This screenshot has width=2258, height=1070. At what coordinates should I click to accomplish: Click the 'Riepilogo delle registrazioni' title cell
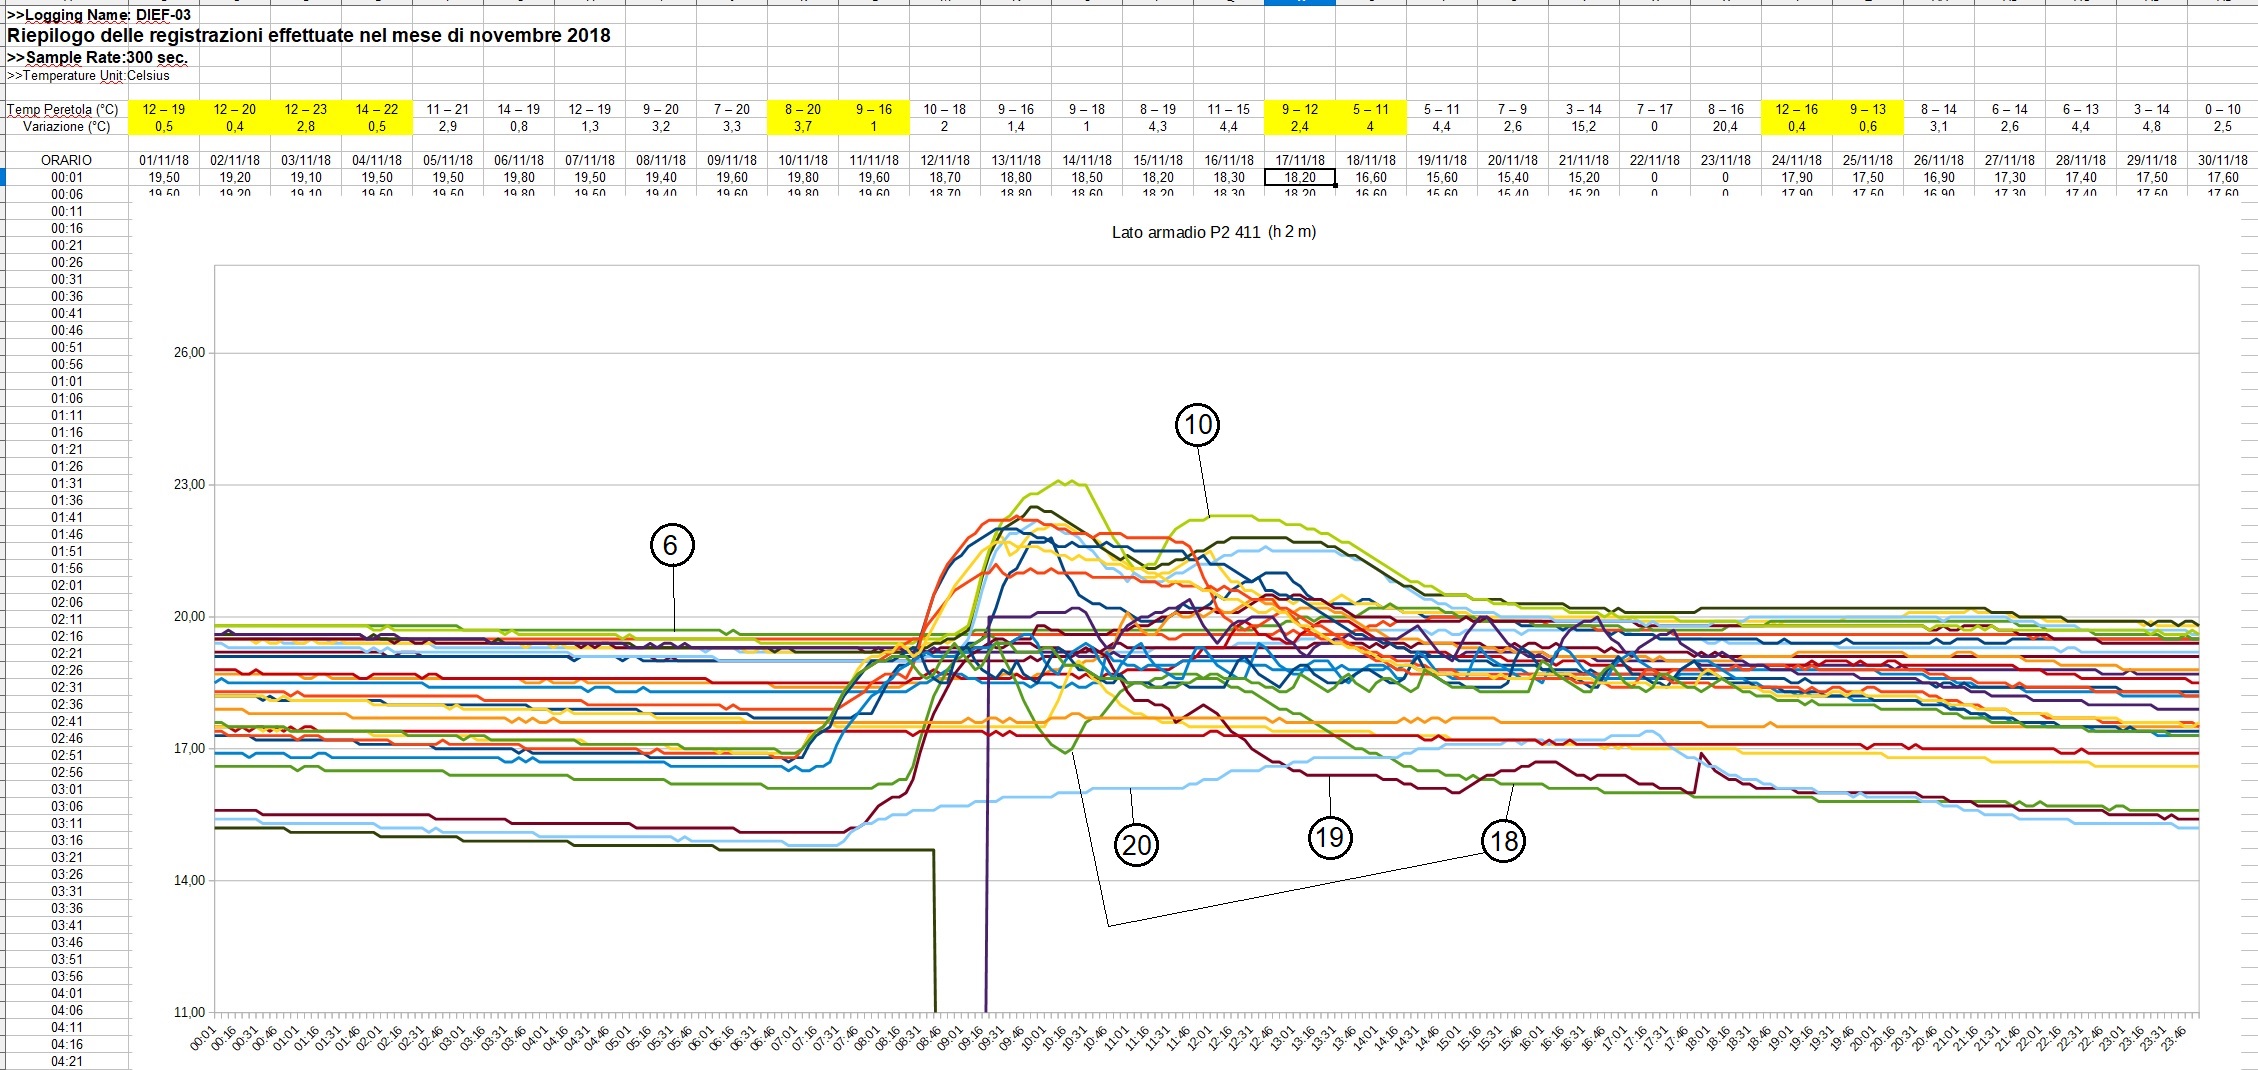[308, 36]
